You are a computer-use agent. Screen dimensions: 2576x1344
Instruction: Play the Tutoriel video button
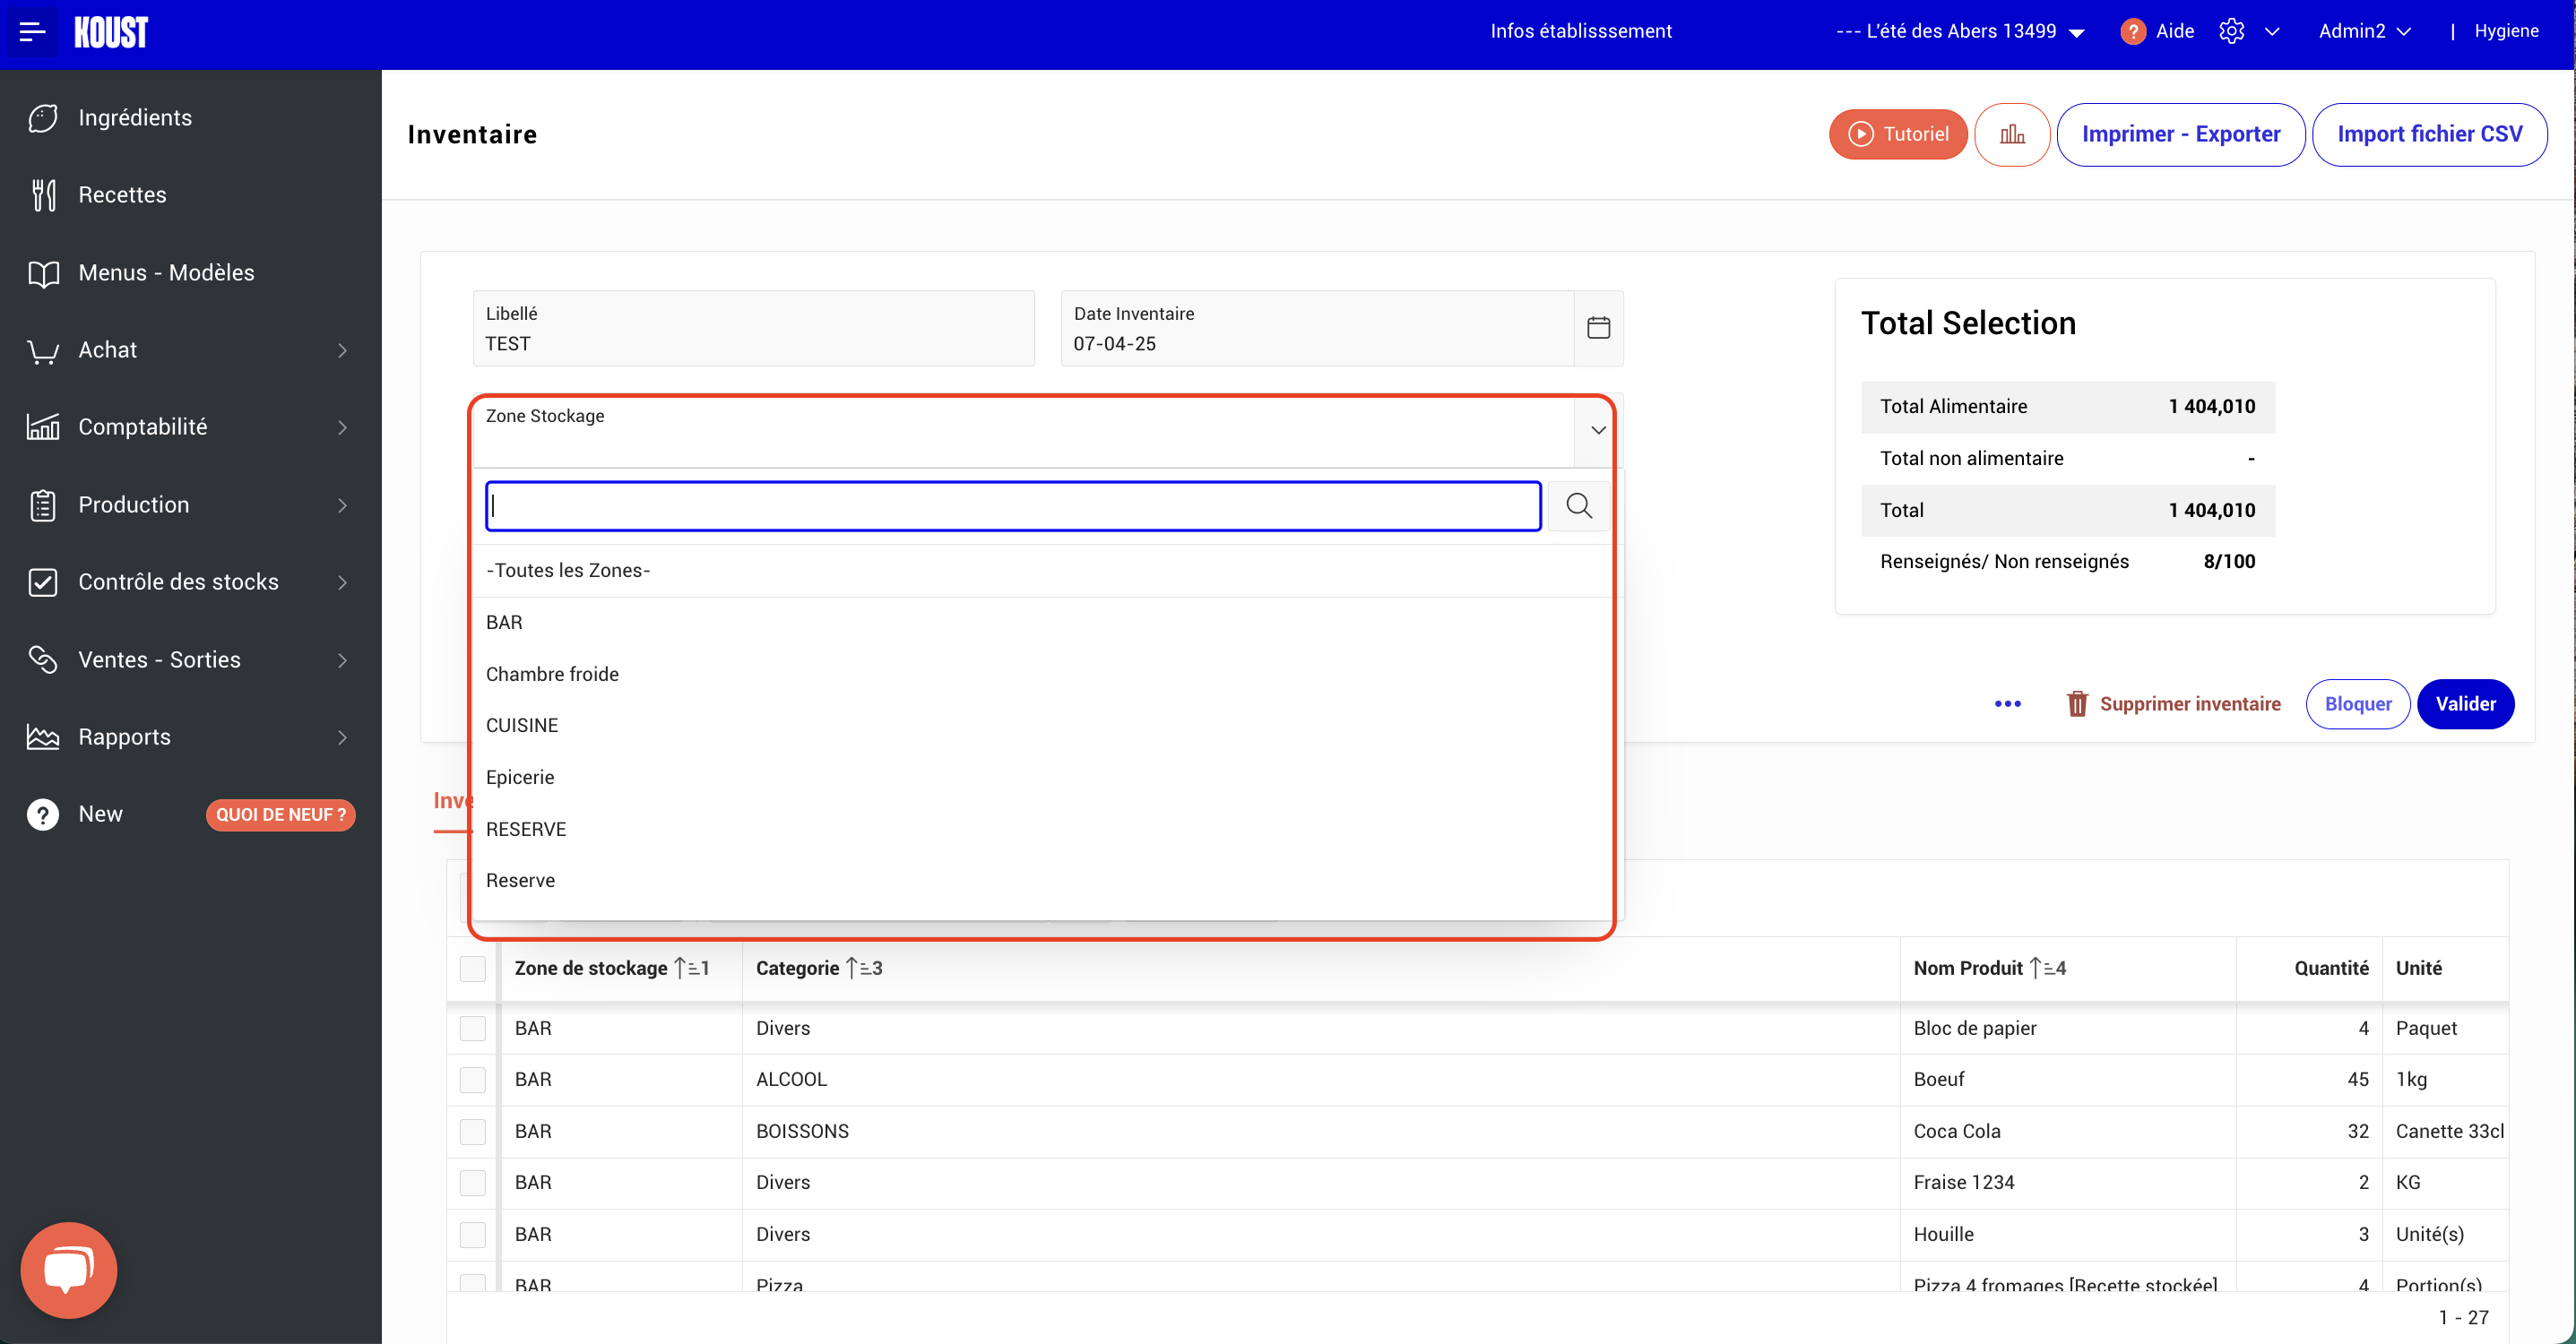click(1898, 134)
